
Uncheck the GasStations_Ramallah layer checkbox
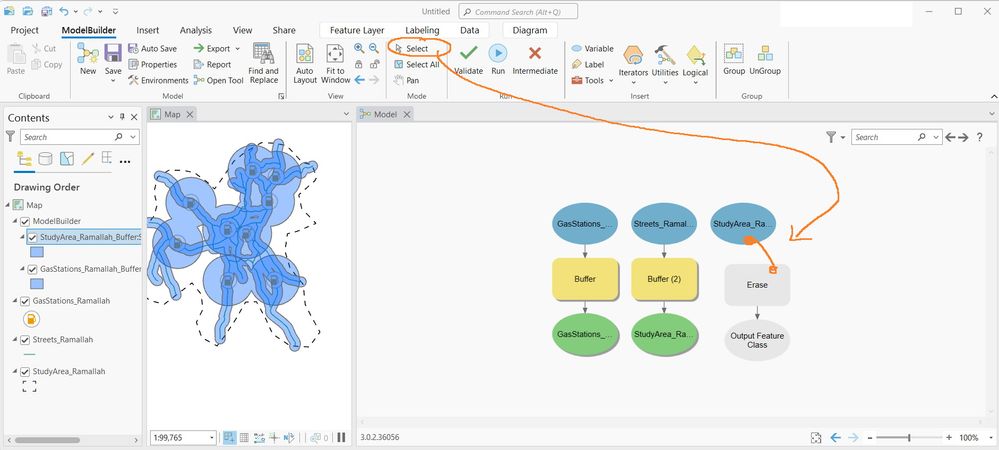[x=25, y=301]
